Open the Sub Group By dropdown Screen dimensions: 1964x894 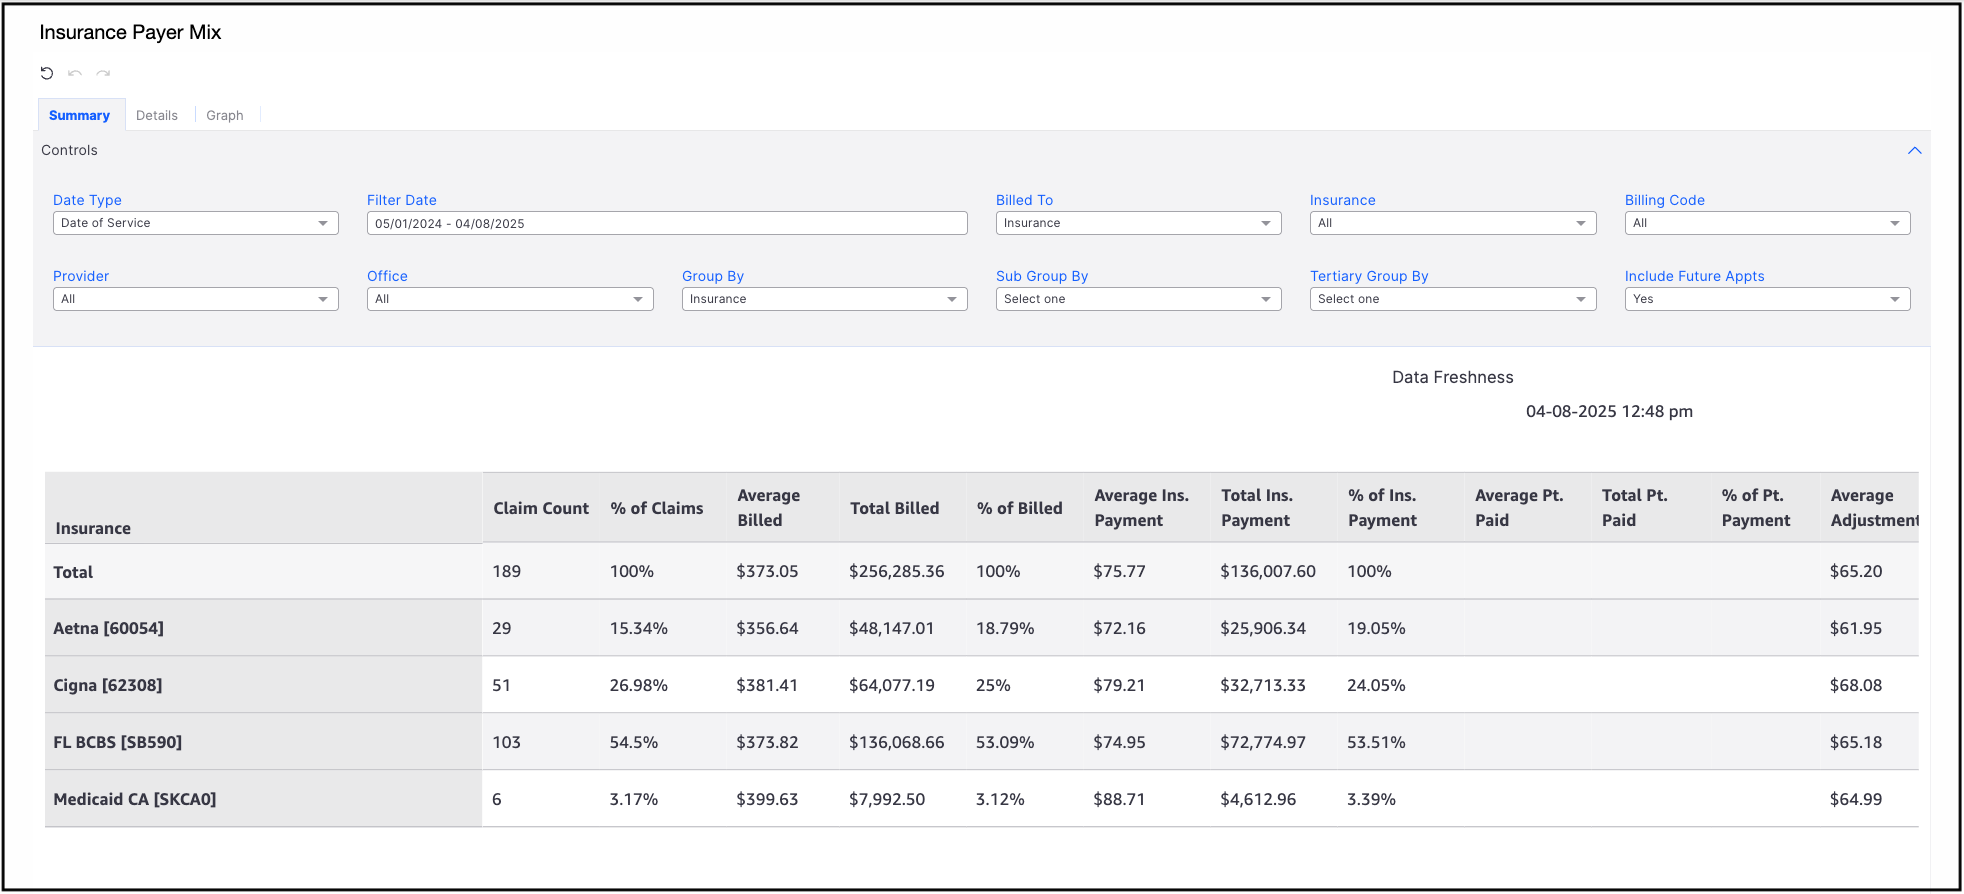tap(1138, 299)
